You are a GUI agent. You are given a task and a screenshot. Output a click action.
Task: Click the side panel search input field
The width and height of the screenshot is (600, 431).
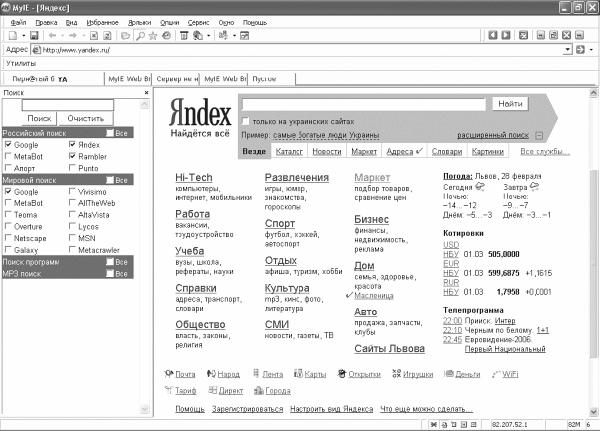tap(67, 104)
